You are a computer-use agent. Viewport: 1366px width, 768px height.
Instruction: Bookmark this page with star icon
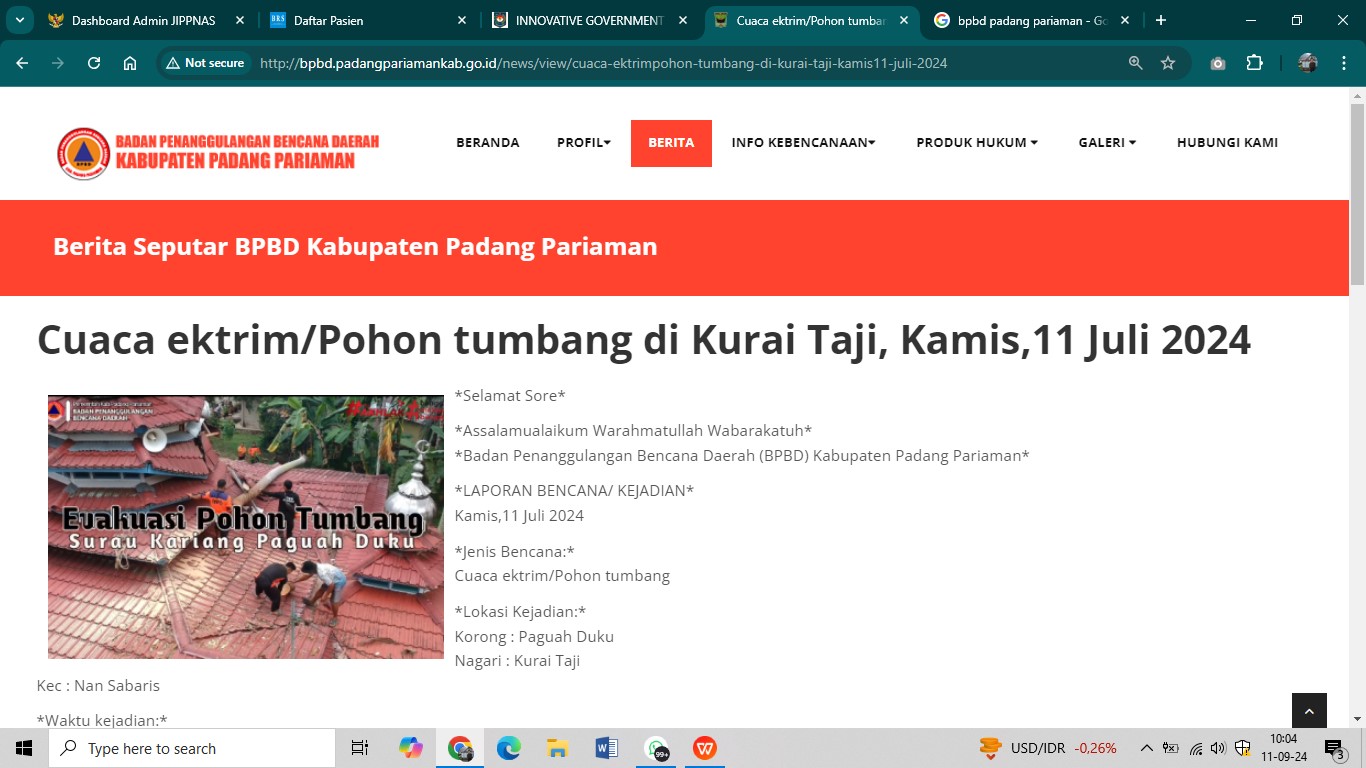1168,63
